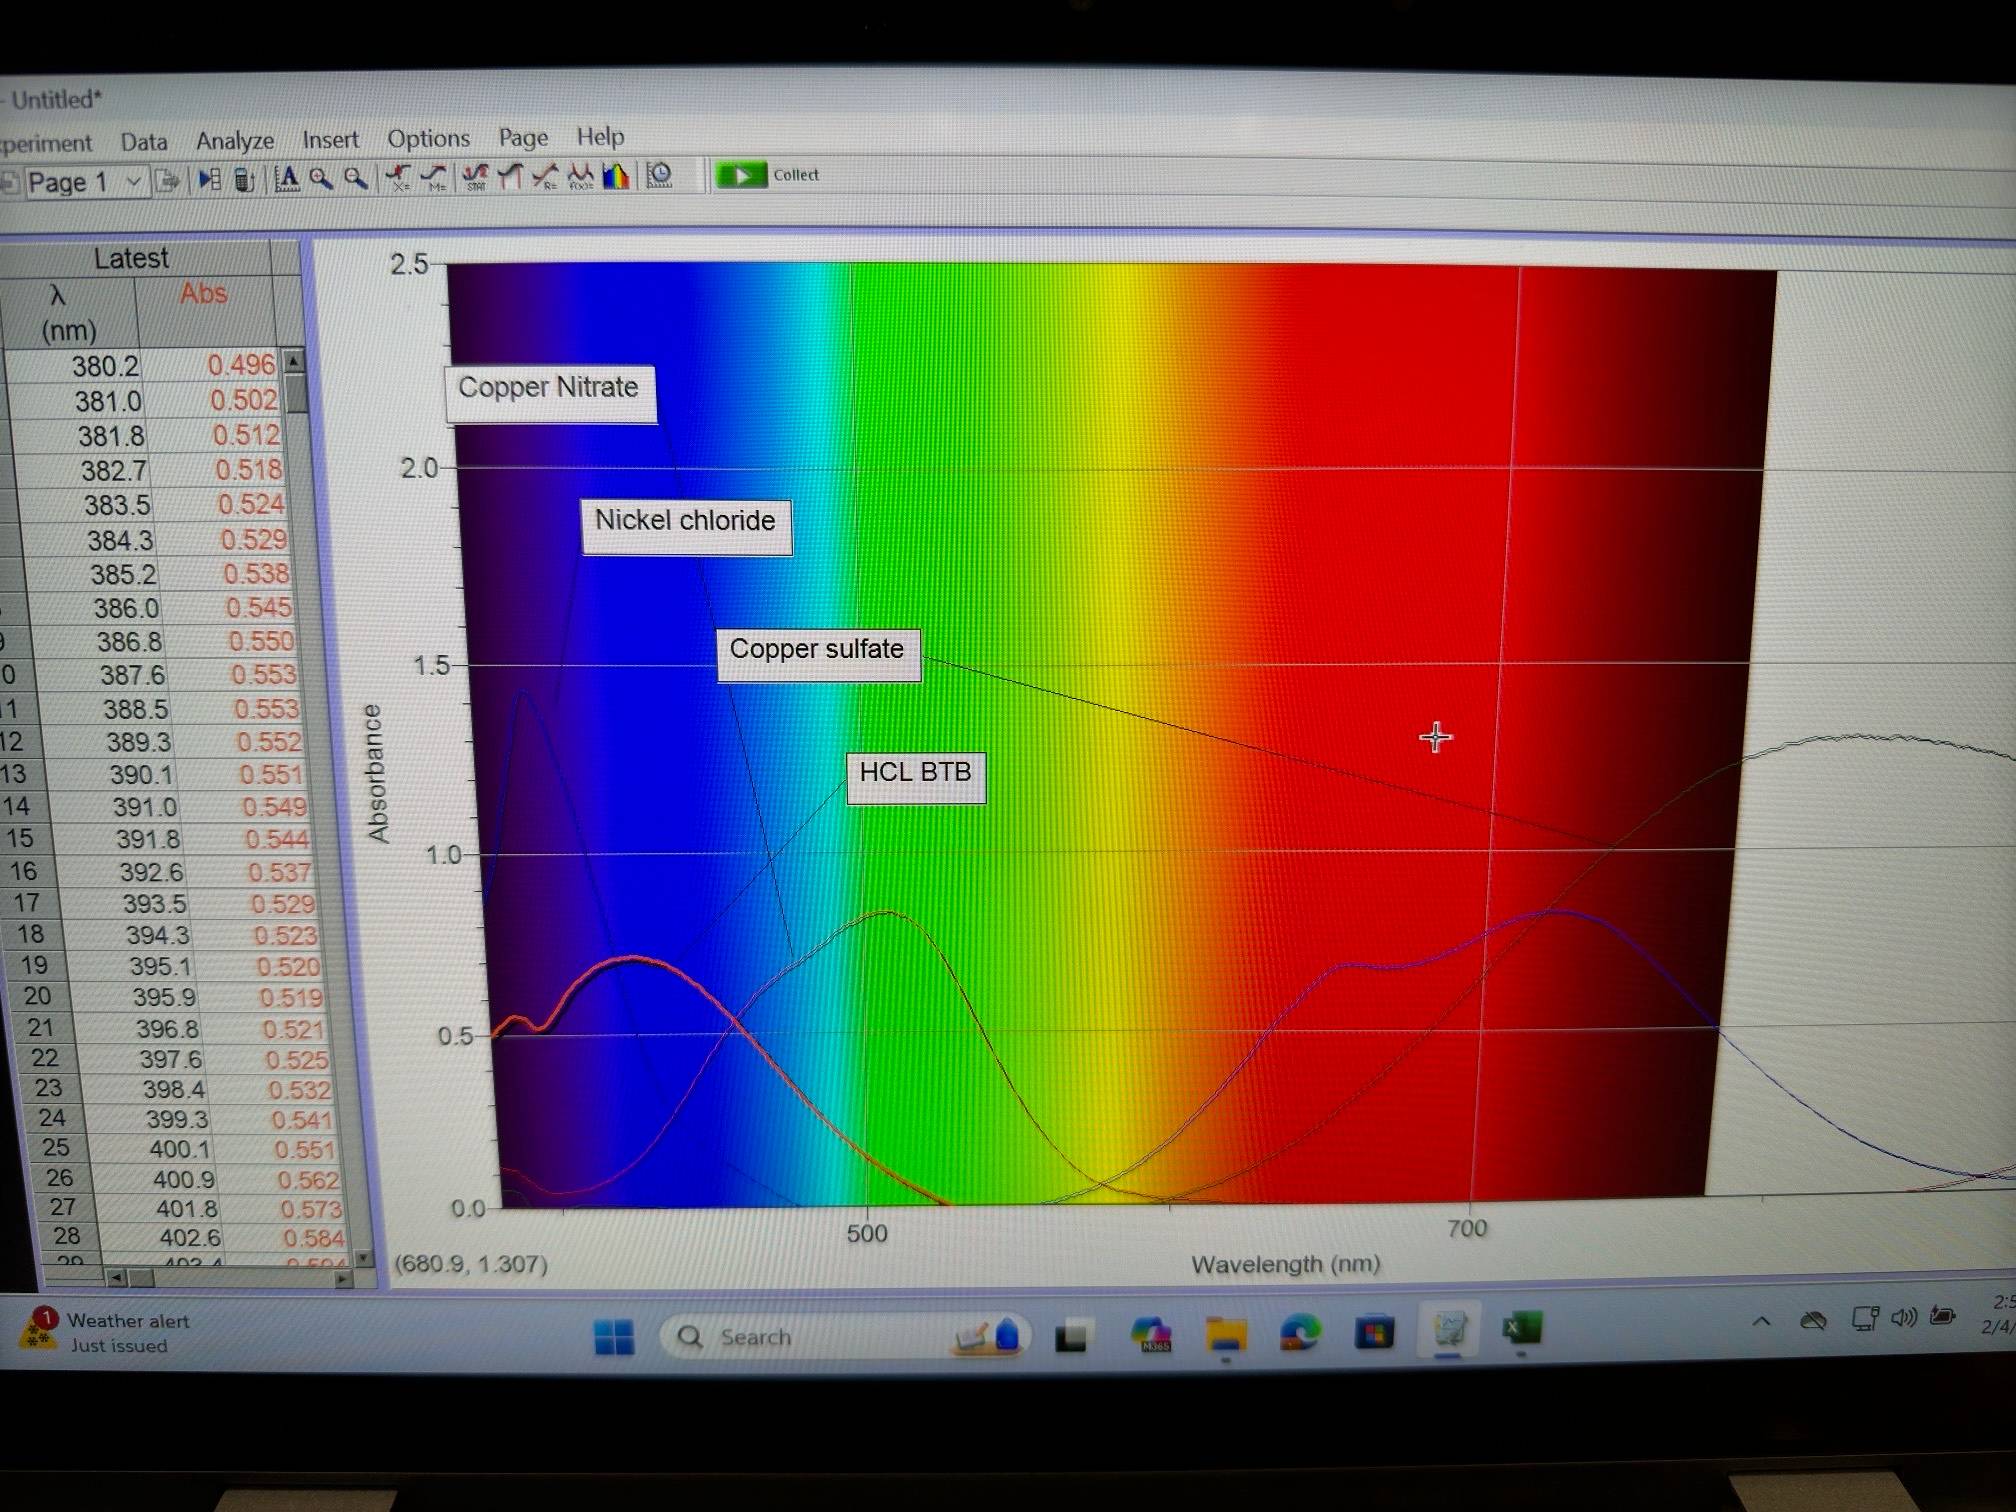Select the Copper sulfate graph label

coord(818,654)
